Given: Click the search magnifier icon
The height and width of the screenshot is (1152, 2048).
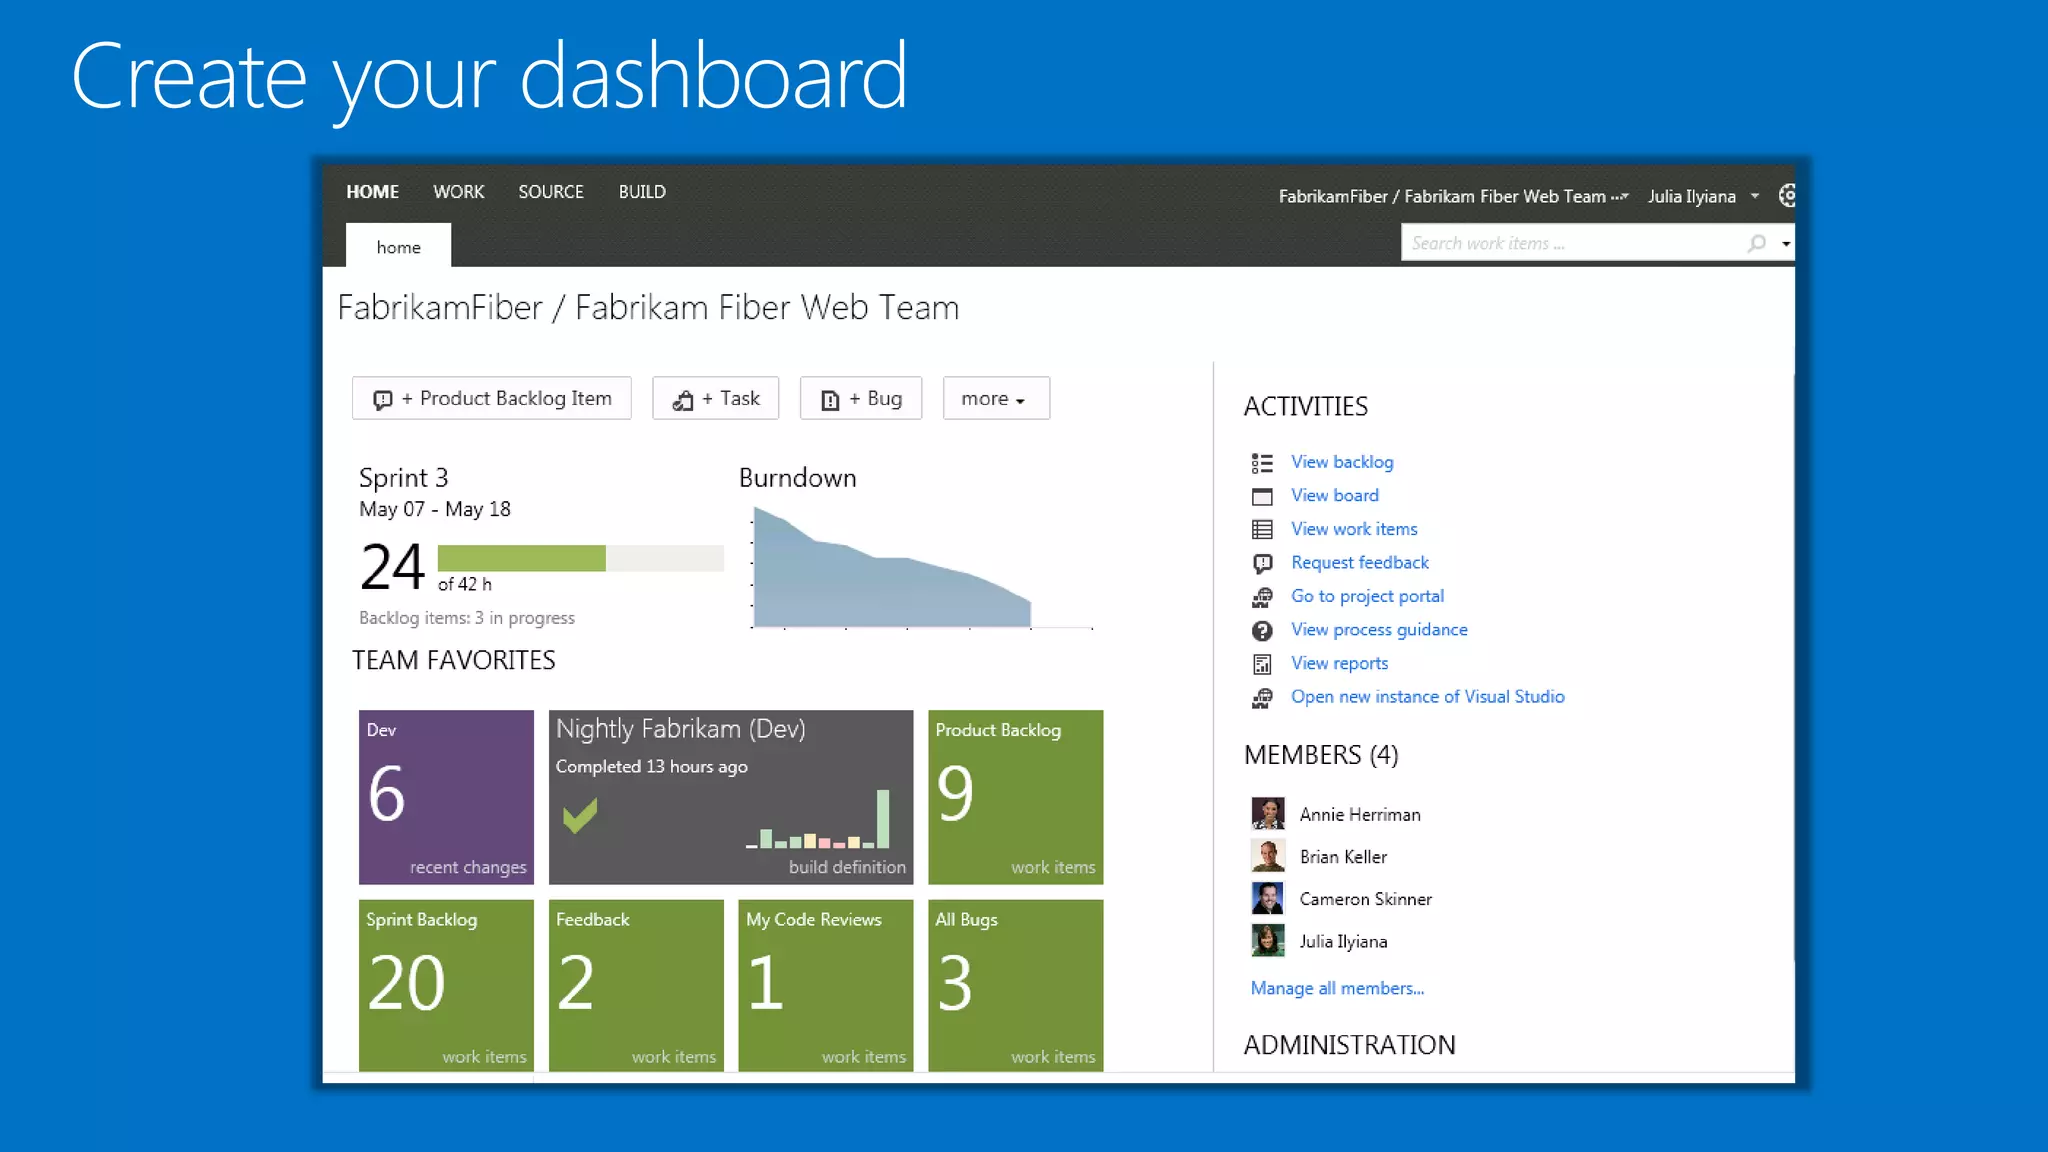Looking at the screenshot, I should coord(1756,243).
